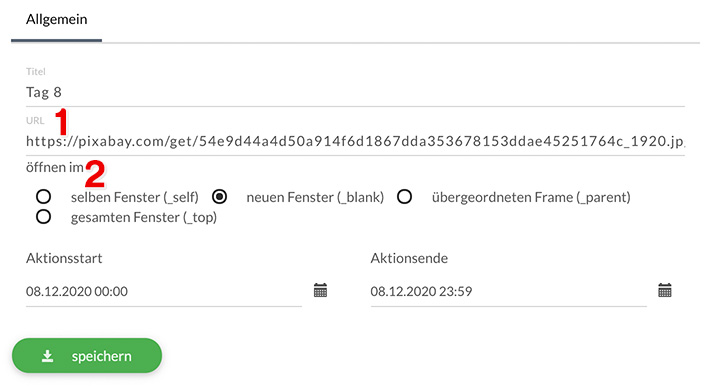Edit the Aktionsstart date 08.12.2020 00:00

[163, 291]
